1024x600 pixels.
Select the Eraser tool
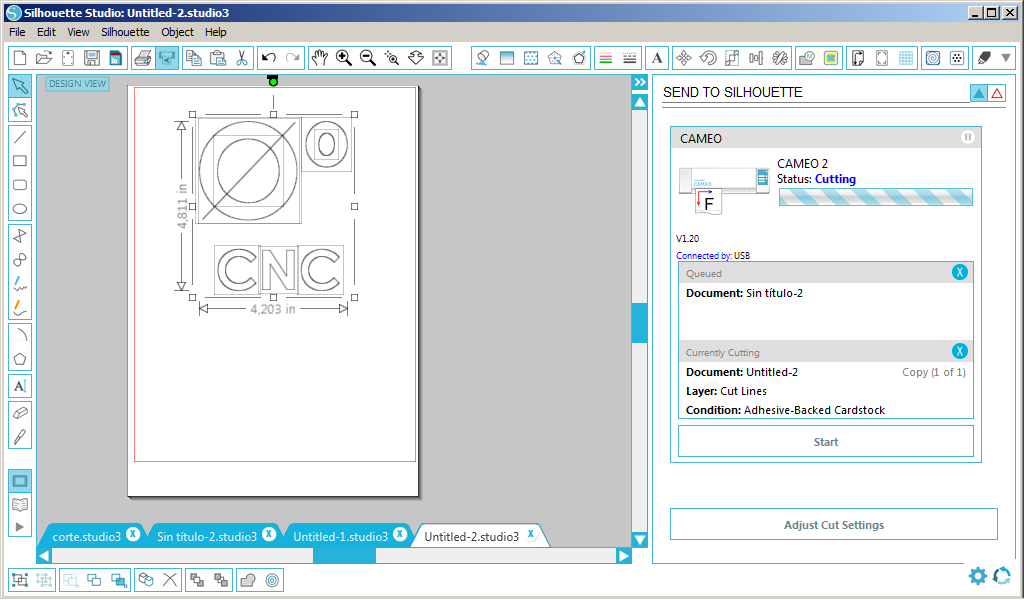point(20,413)
